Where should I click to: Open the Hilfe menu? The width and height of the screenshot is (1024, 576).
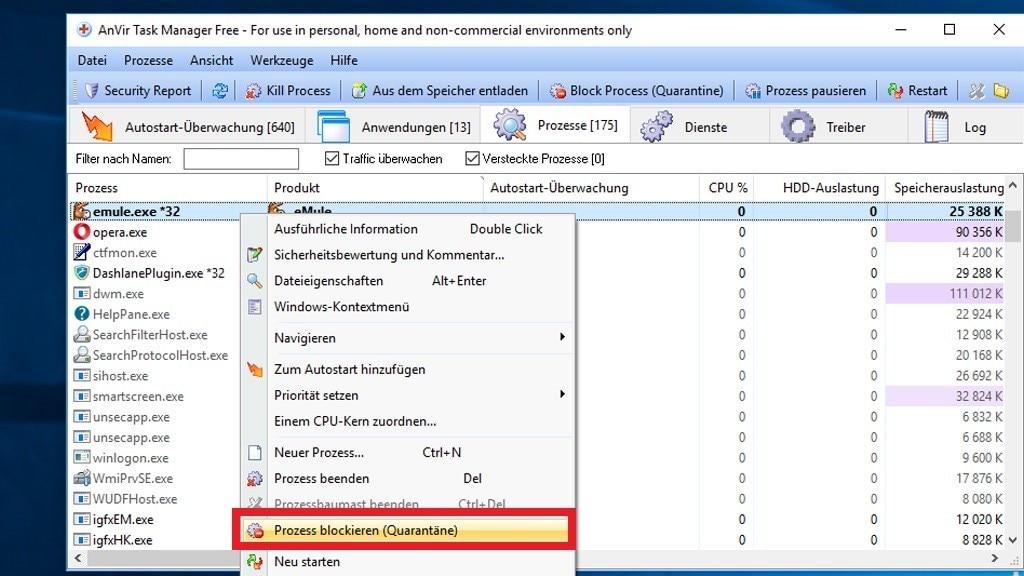tap(344, 60)
